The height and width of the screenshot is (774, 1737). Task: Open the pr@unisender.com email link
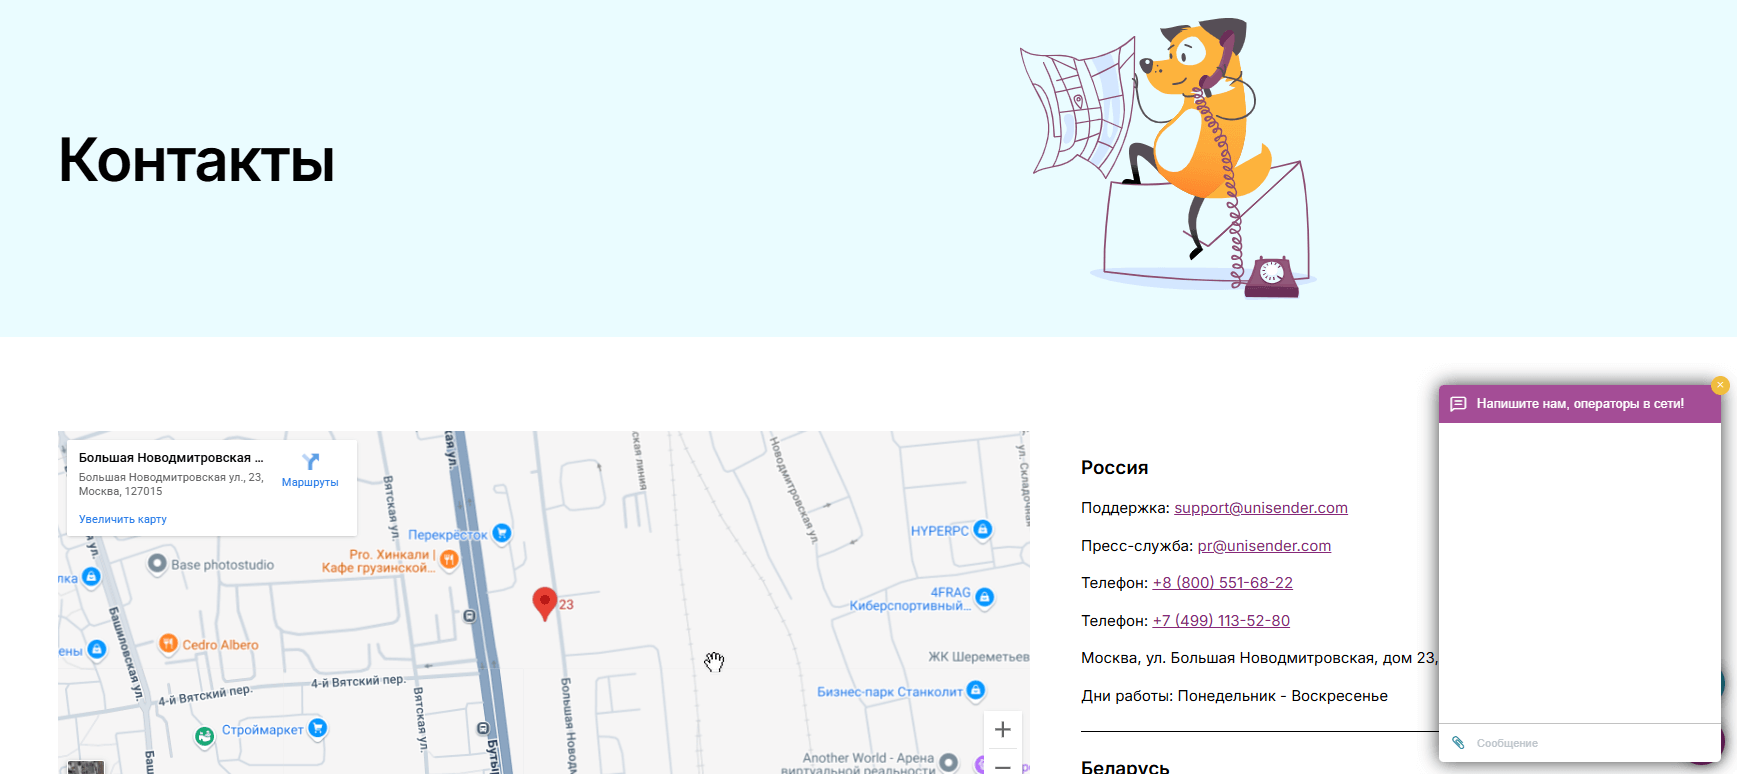click(x=1264, y=546)
